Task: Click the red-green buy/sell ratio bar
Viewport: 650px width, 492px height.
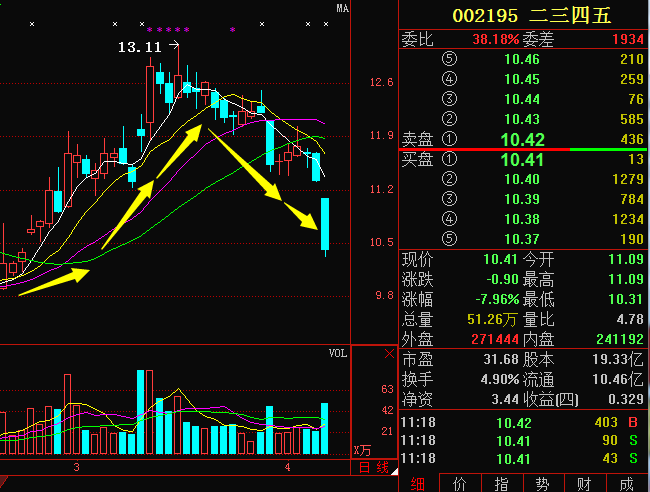Action: pos(523,149)
